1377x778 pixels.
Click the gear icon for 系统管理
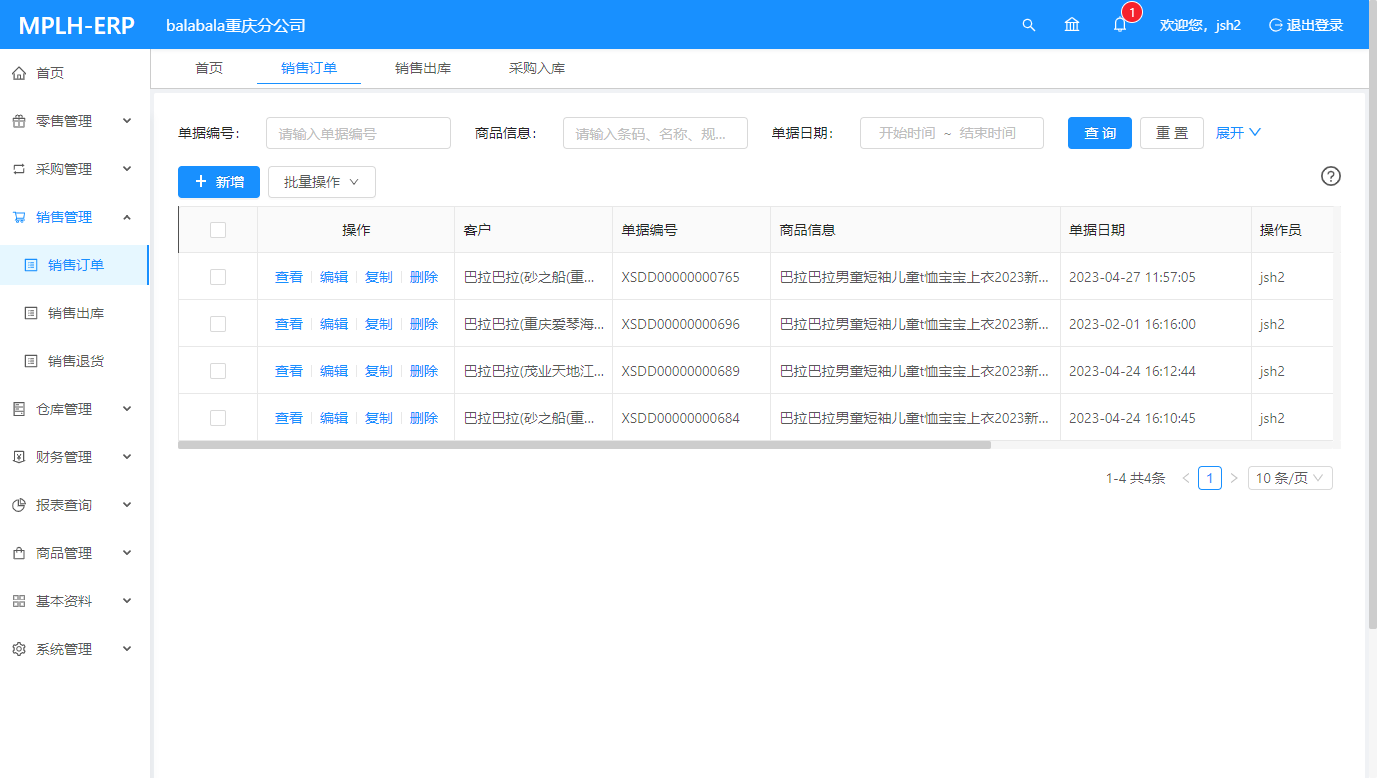pyautogui.click(x=19, y=649)
